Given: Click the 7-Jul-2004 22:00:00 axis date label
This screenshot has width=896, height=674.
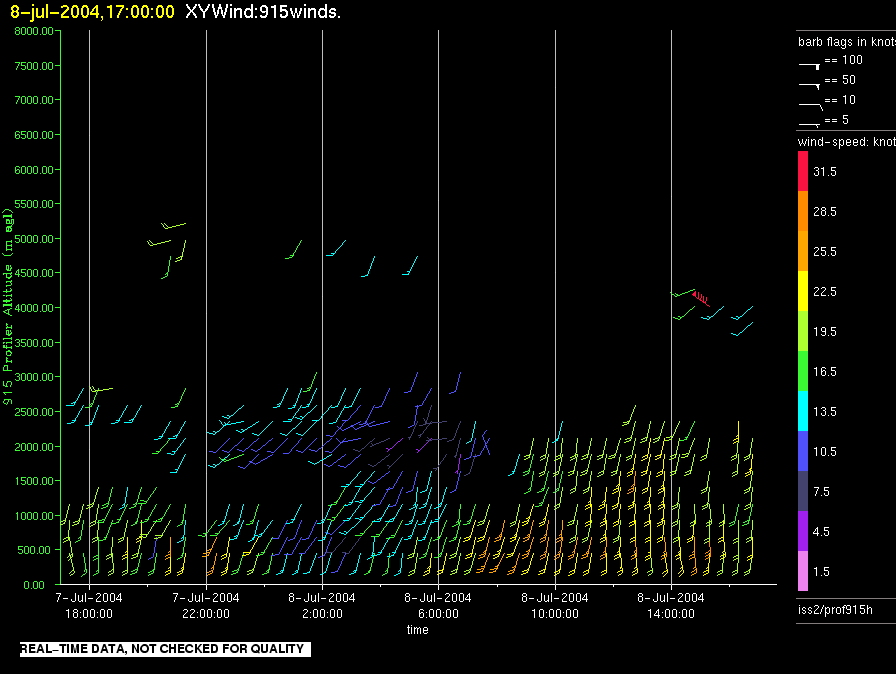Looking at the screenshot, I should 206,605.
